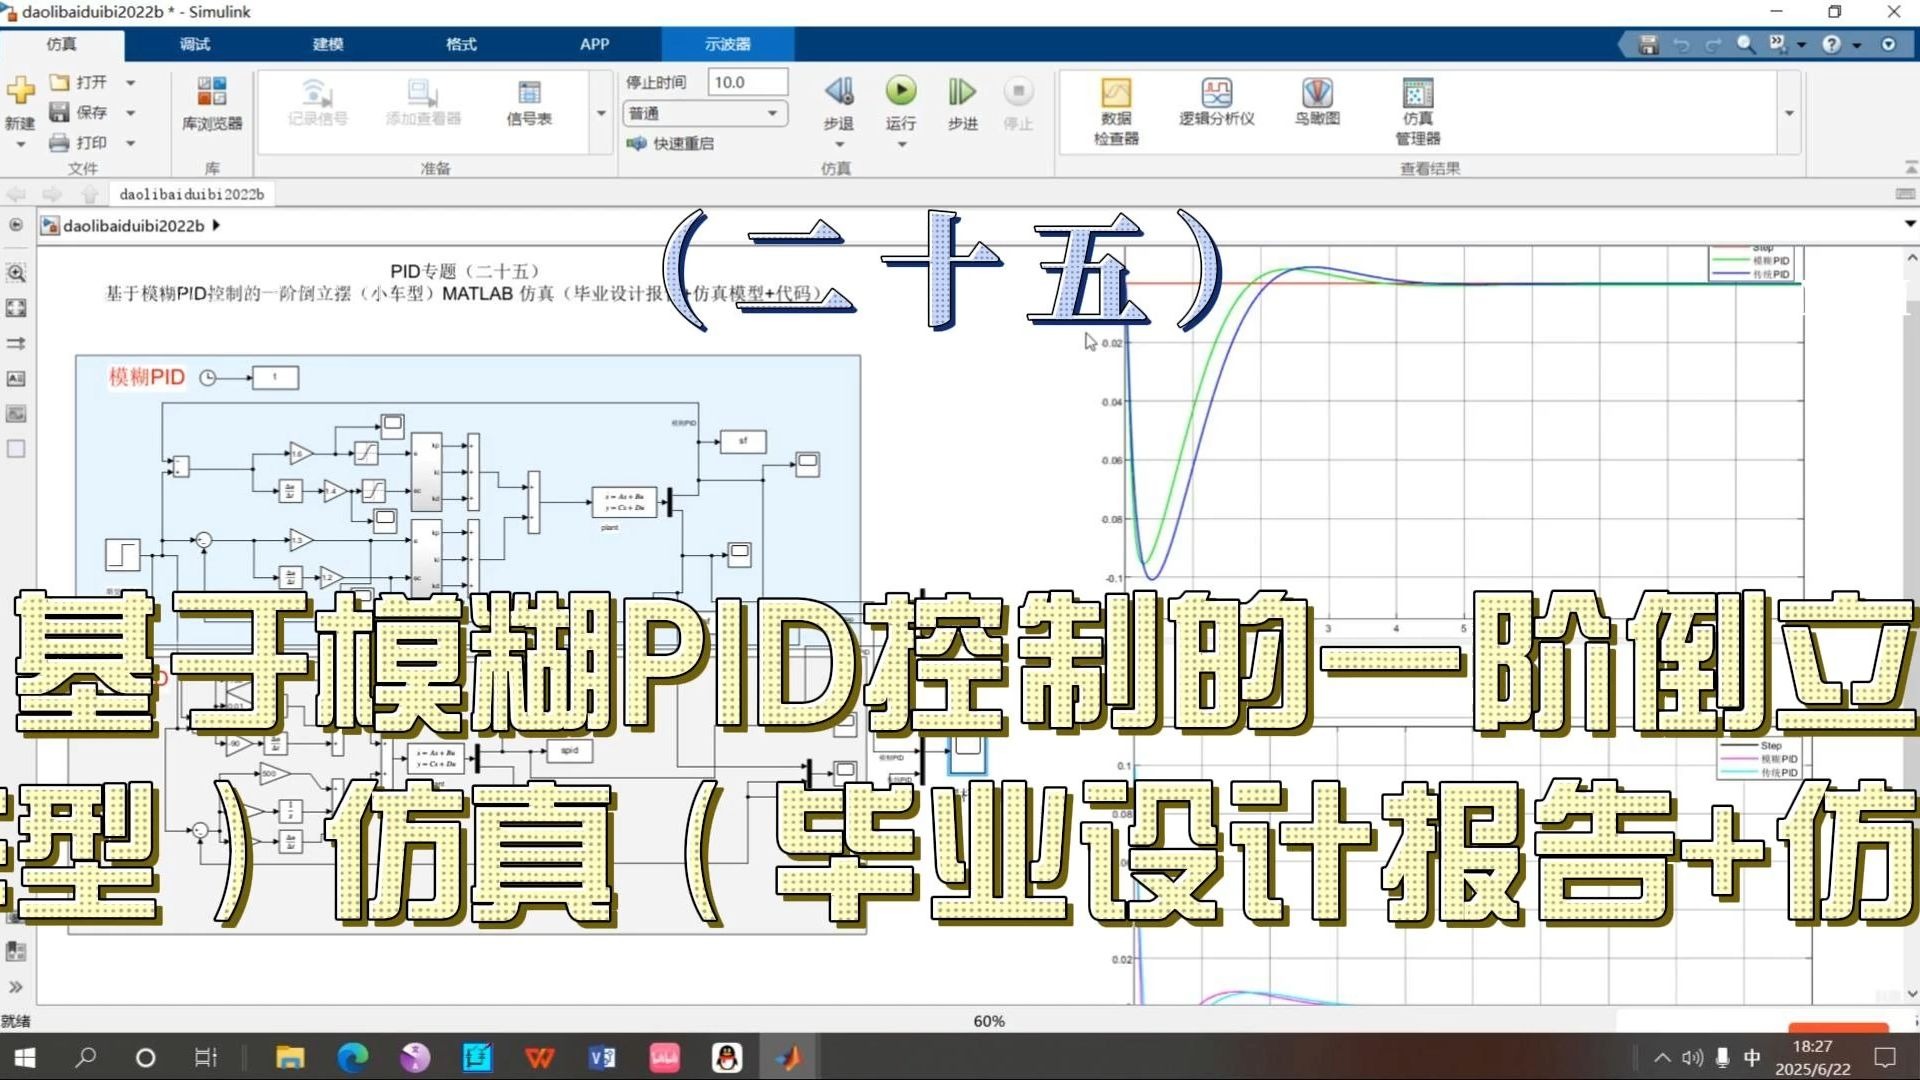1920x1080 pixels.
Task: Expand the 打开 (Open) dropdown arrow
Action: click(131, 83)
